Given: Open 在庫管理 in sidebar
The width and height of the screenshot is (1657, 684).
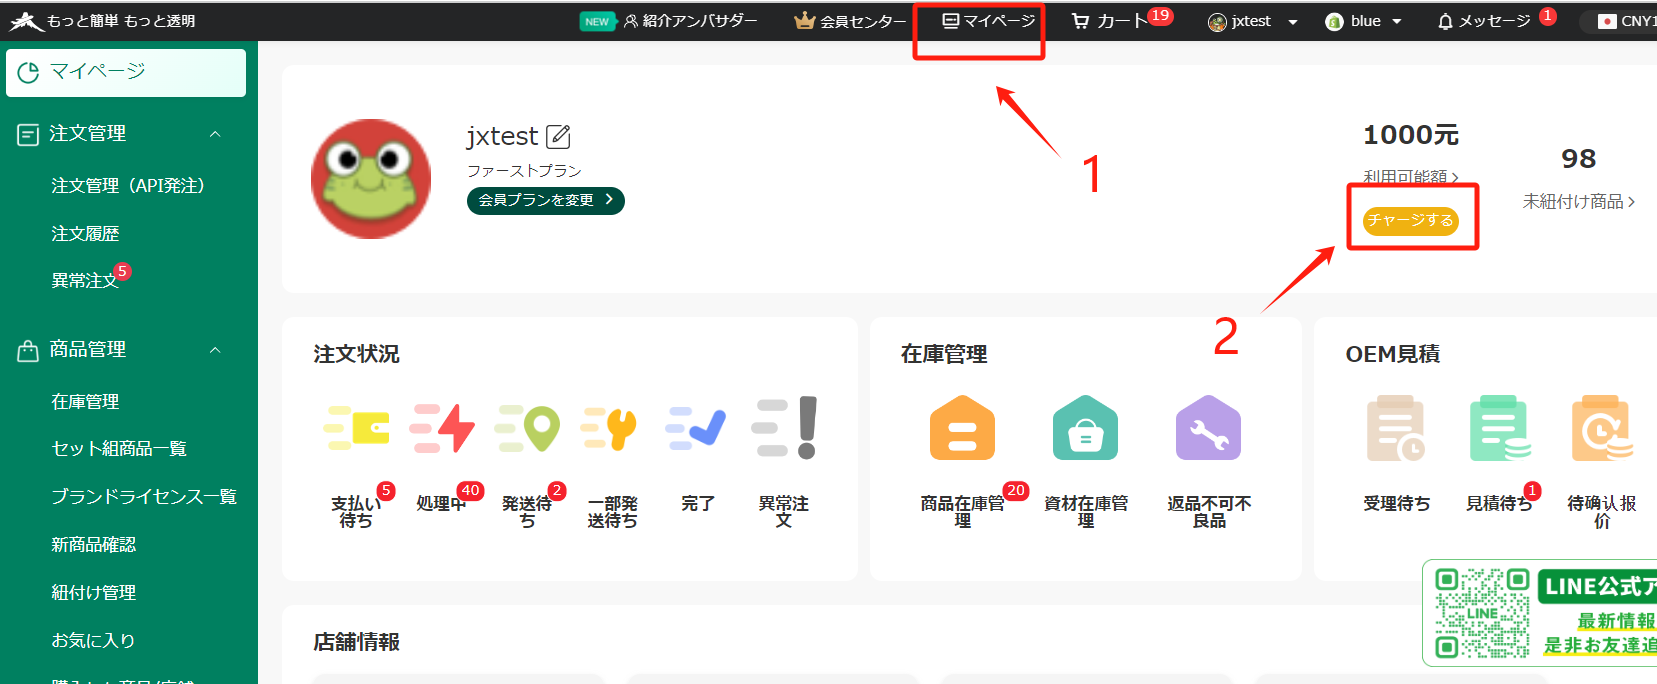Looking at the screenshot, I should (85, 402).
